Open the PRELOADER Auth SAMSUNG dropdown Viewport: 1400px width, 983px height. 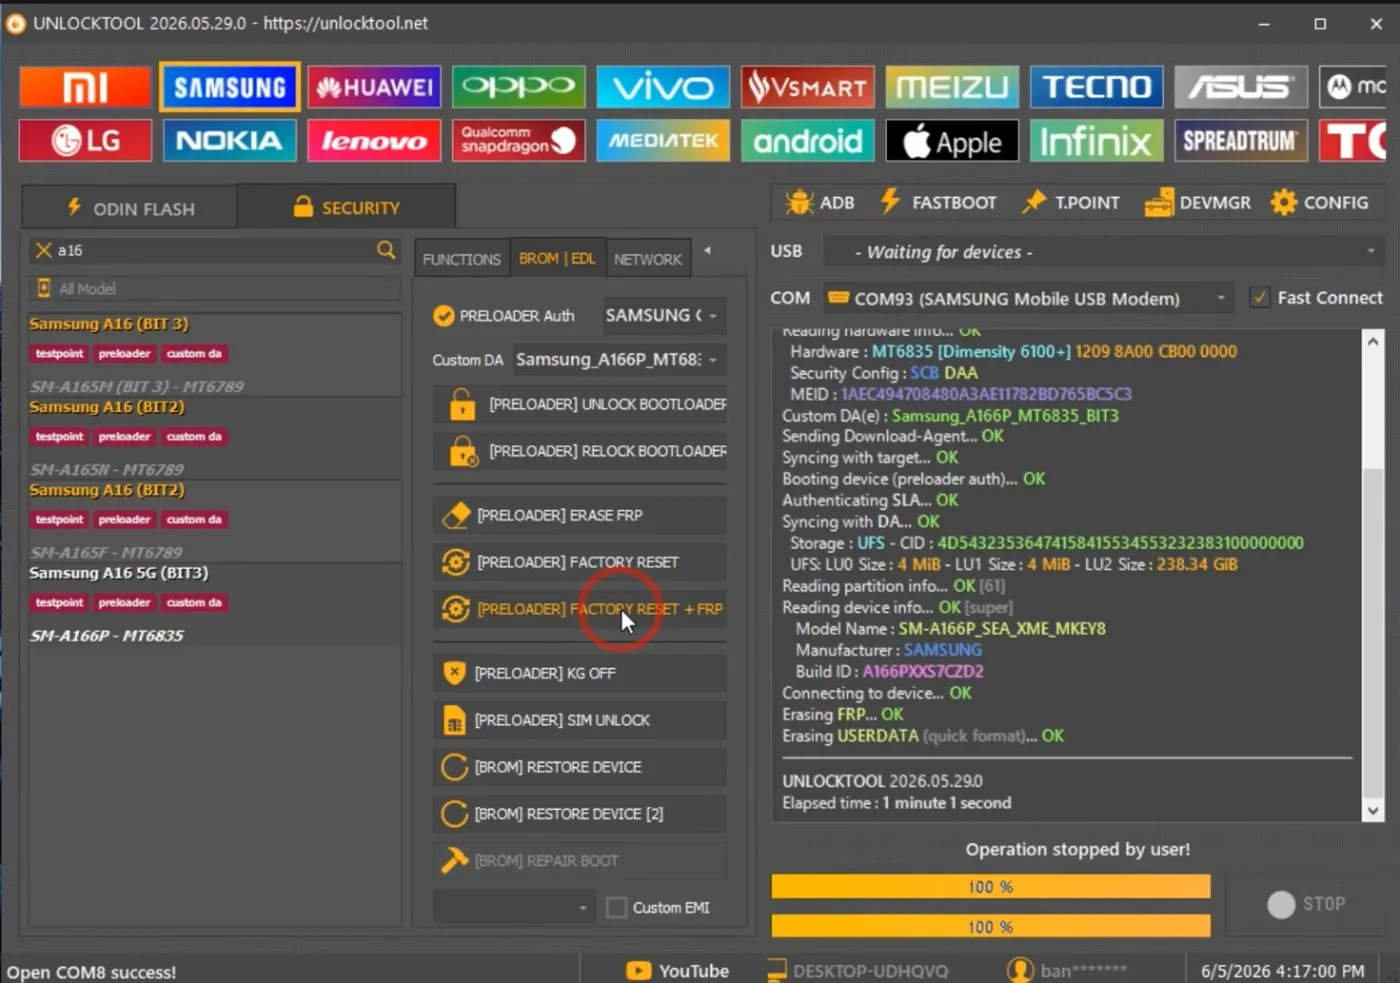[662, 316]
